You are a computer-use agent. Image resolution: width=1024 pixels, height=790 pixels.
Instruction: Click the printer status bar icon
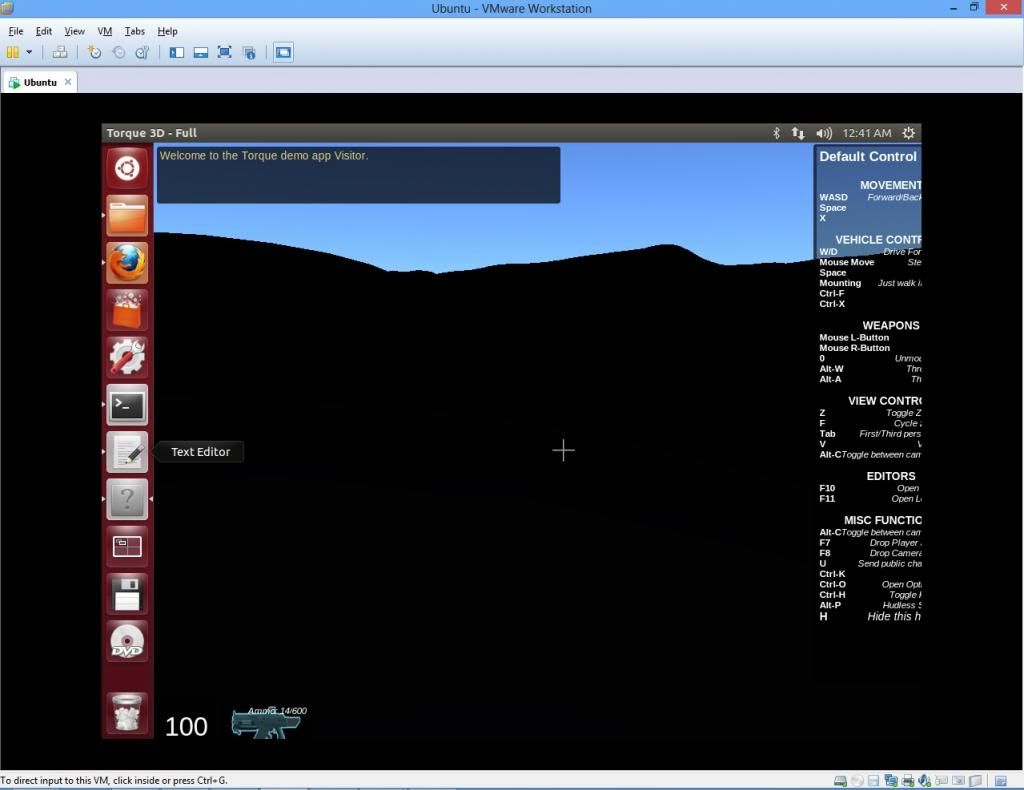(907, 780)
